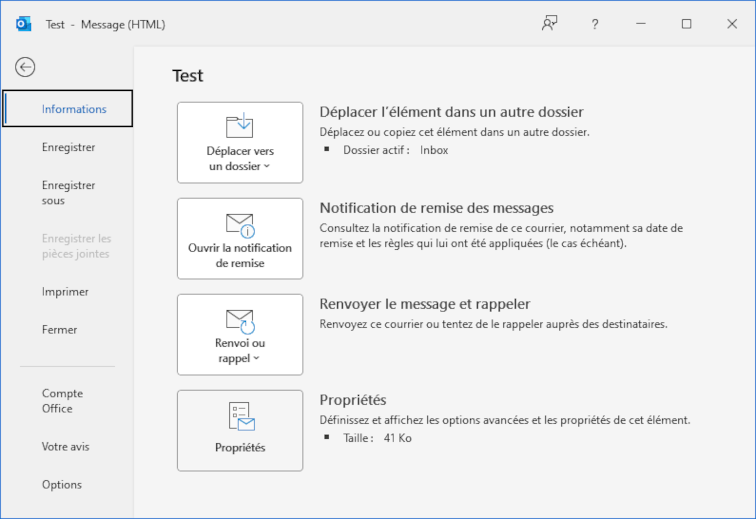Click the question mark help icon
This screenshot has height=519, width=756.
pos(595,24)
